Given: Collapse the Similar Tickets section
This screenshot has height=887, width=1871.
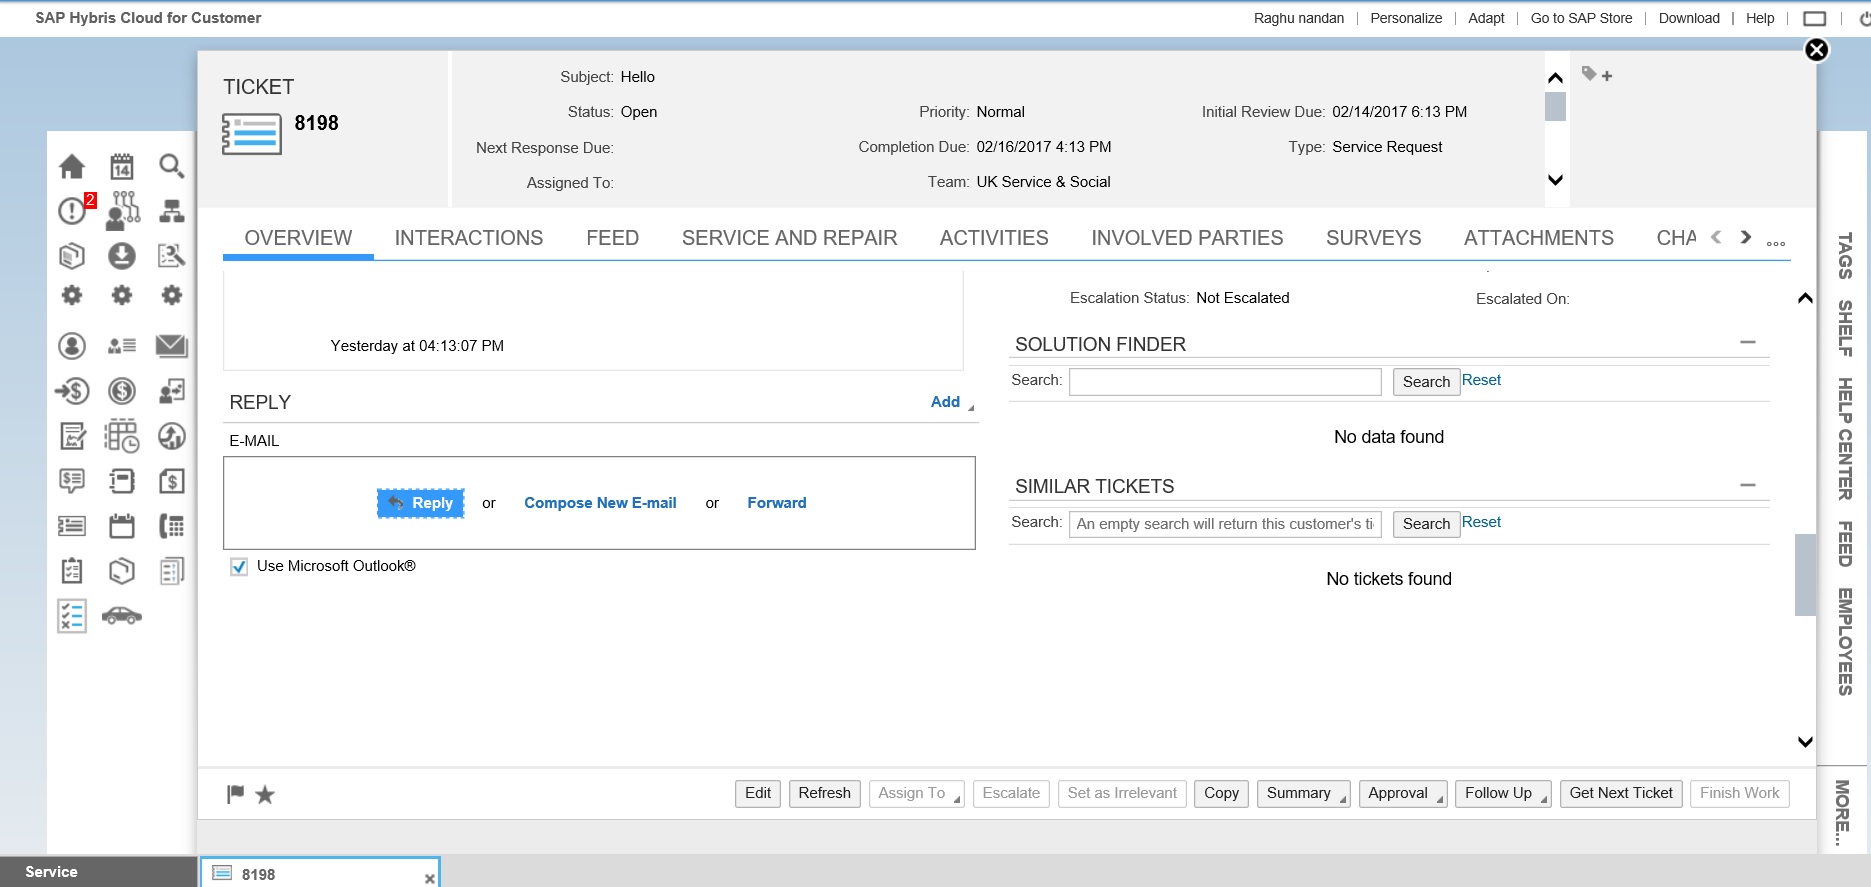Looking at the screenshot, I should [1748, 485].
